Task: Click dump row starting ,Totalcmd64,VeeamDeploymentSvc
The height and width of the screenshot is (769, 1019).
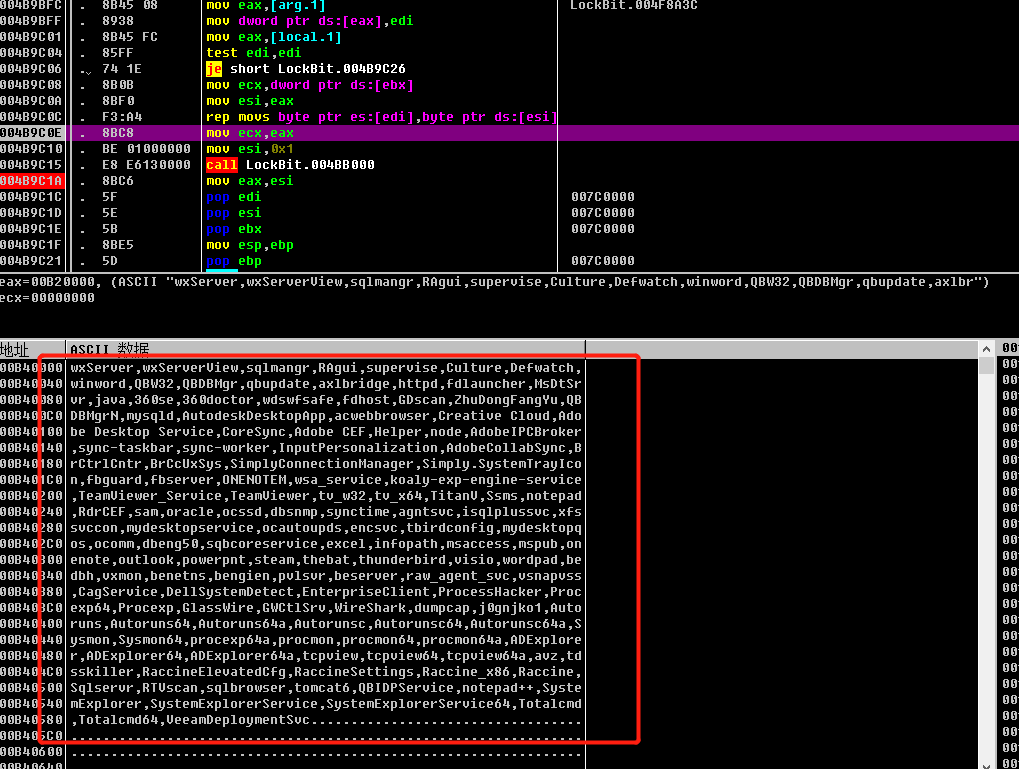Action: [x=326, y=720]
